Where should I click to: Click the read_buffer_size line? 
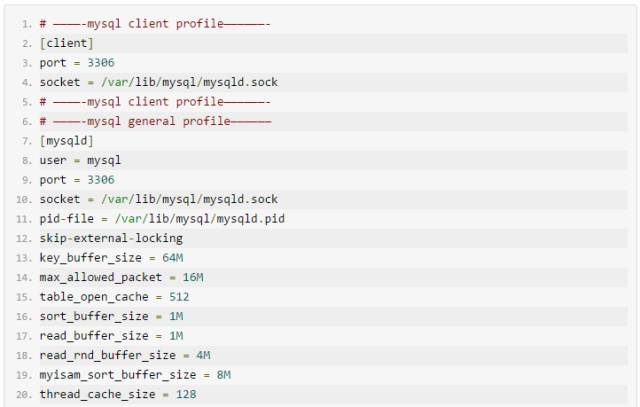pos(111,336)
